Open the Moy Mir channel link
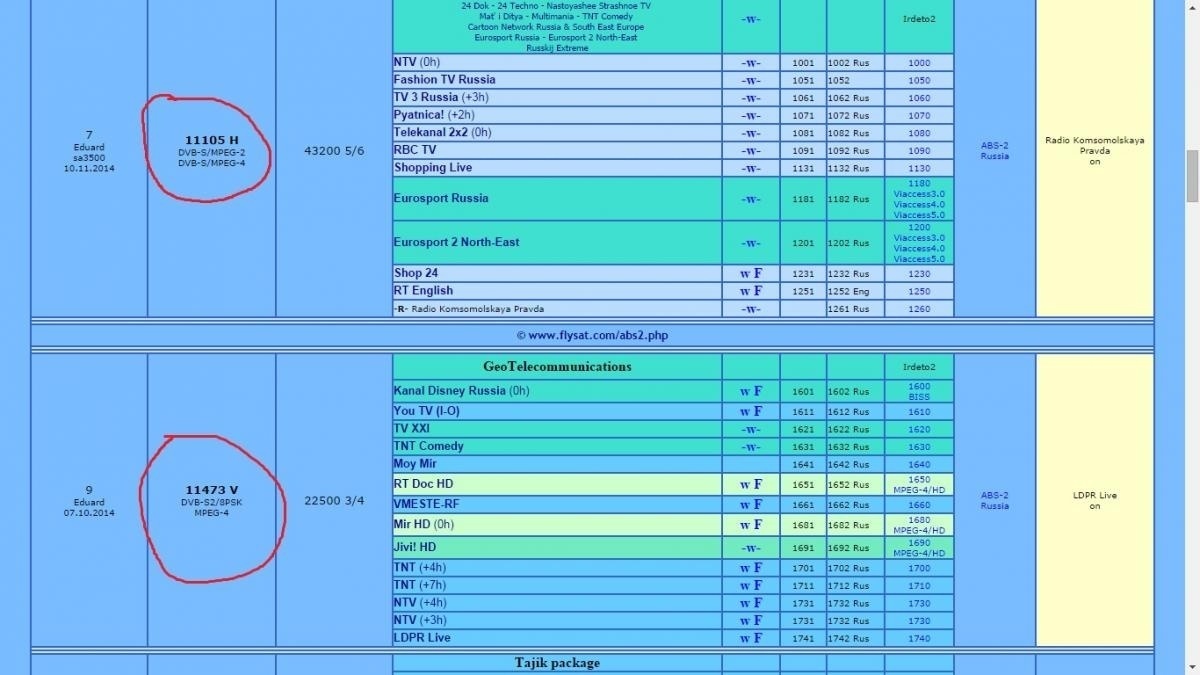 (415, 464)
